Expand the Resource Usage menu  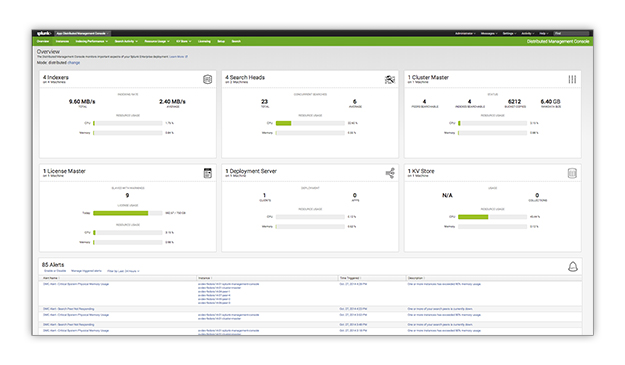pyautogui.click(x=157, y=41)
